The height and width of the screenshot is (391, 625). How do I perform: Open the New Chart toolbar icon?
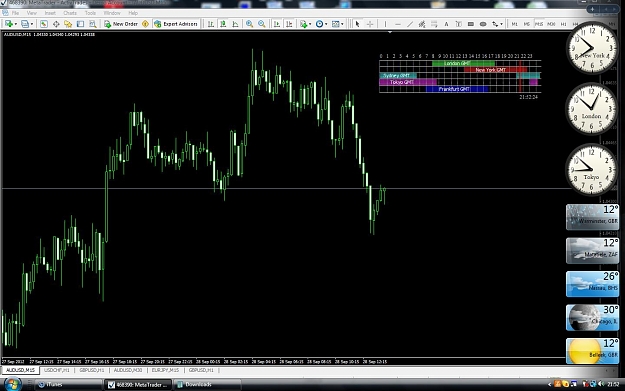tap(8, 24)
